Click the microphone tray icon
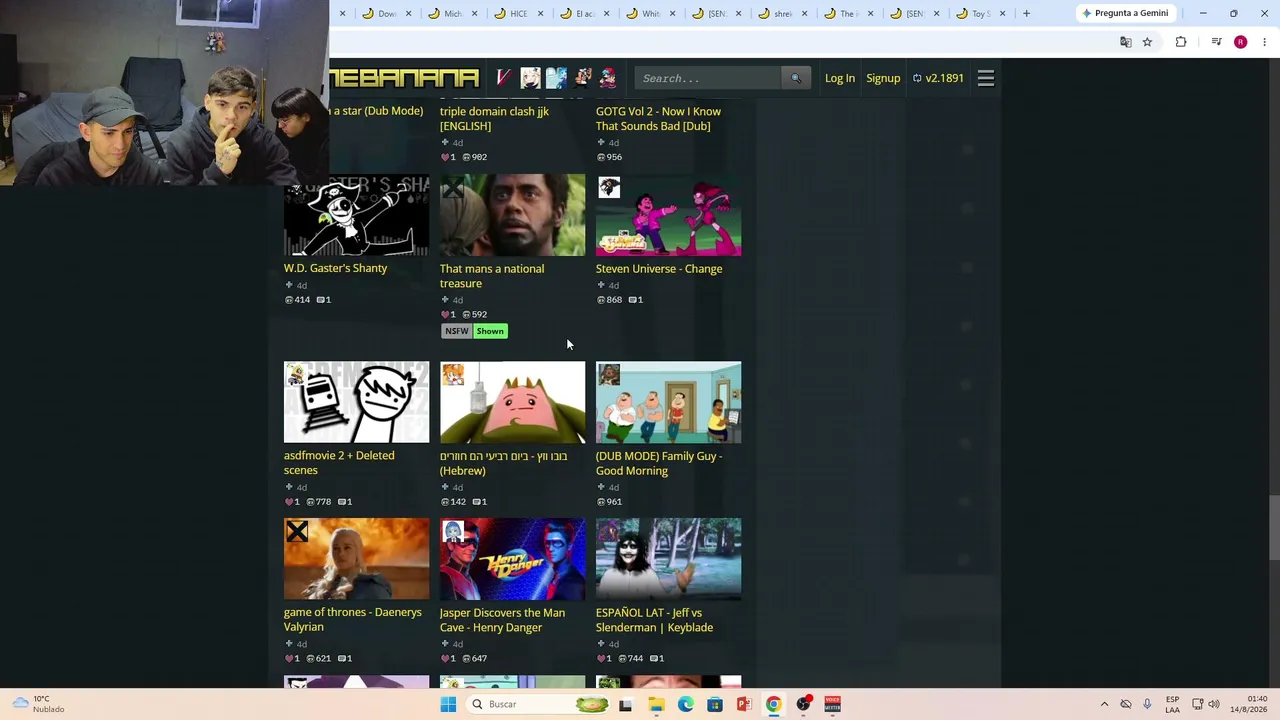The width and height of the screenshot is (1280, 720). [1147, 704]
